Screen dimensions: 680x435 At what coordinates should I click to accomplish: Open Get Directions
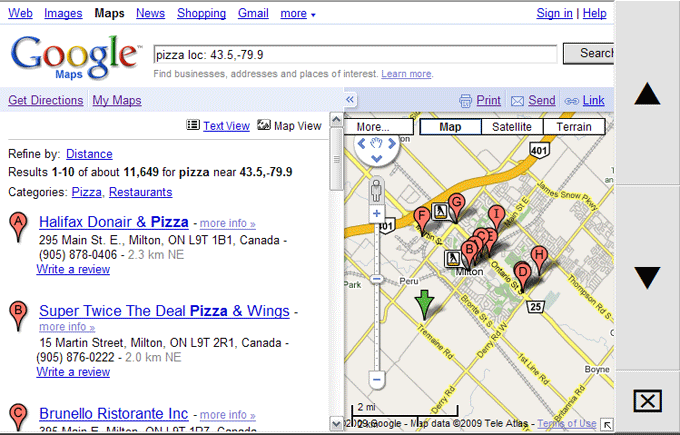tap(46, 101)
